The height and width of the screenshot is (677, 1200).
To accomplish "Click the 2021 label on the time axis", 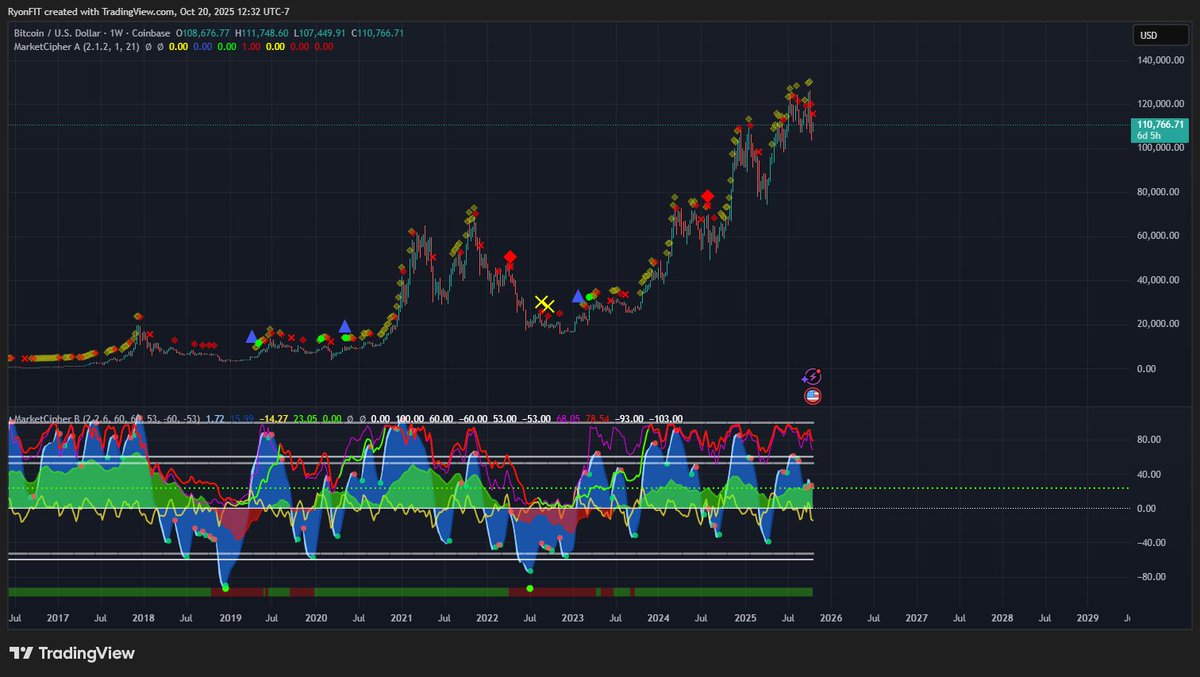I will (401, 619).
